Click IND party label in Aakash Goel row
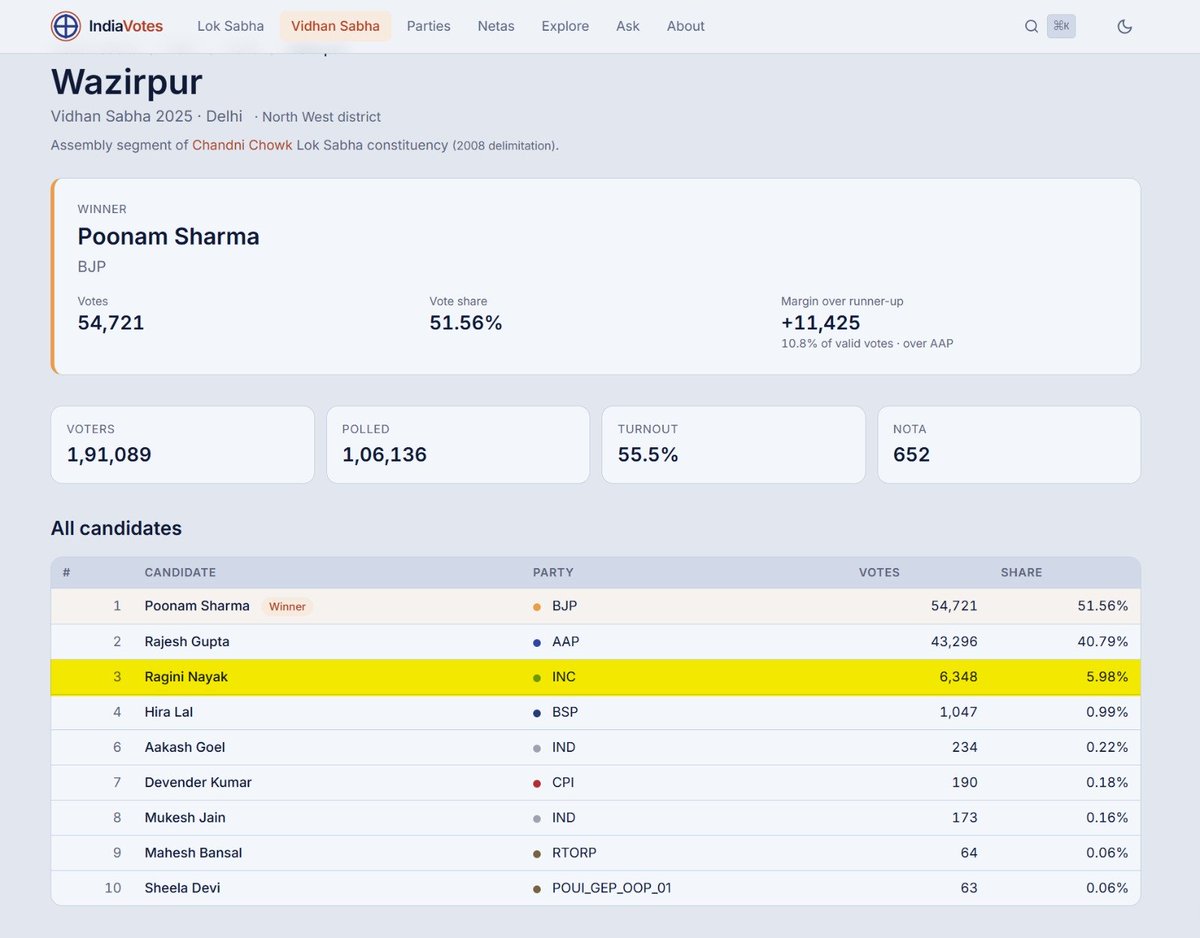 [564, 747]
